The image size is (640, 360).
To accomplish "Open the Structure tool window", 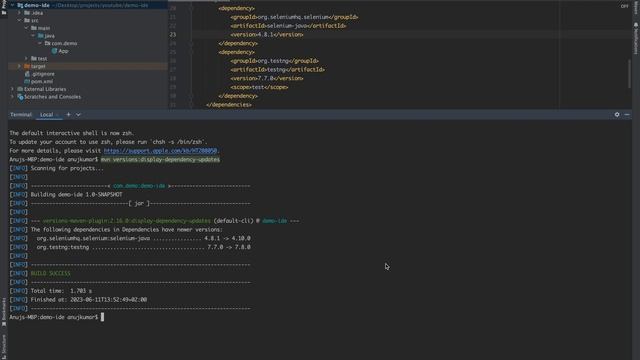I will coord(4,347).
